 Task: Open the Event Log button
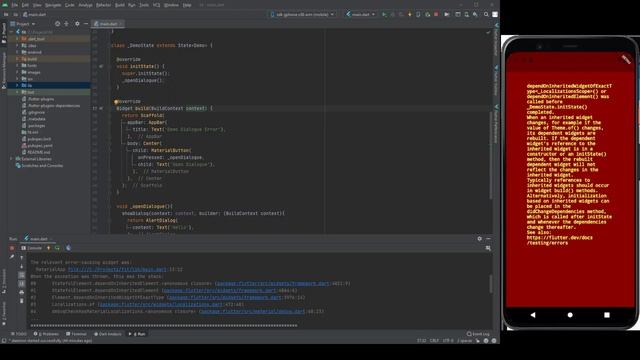point(478,334)
